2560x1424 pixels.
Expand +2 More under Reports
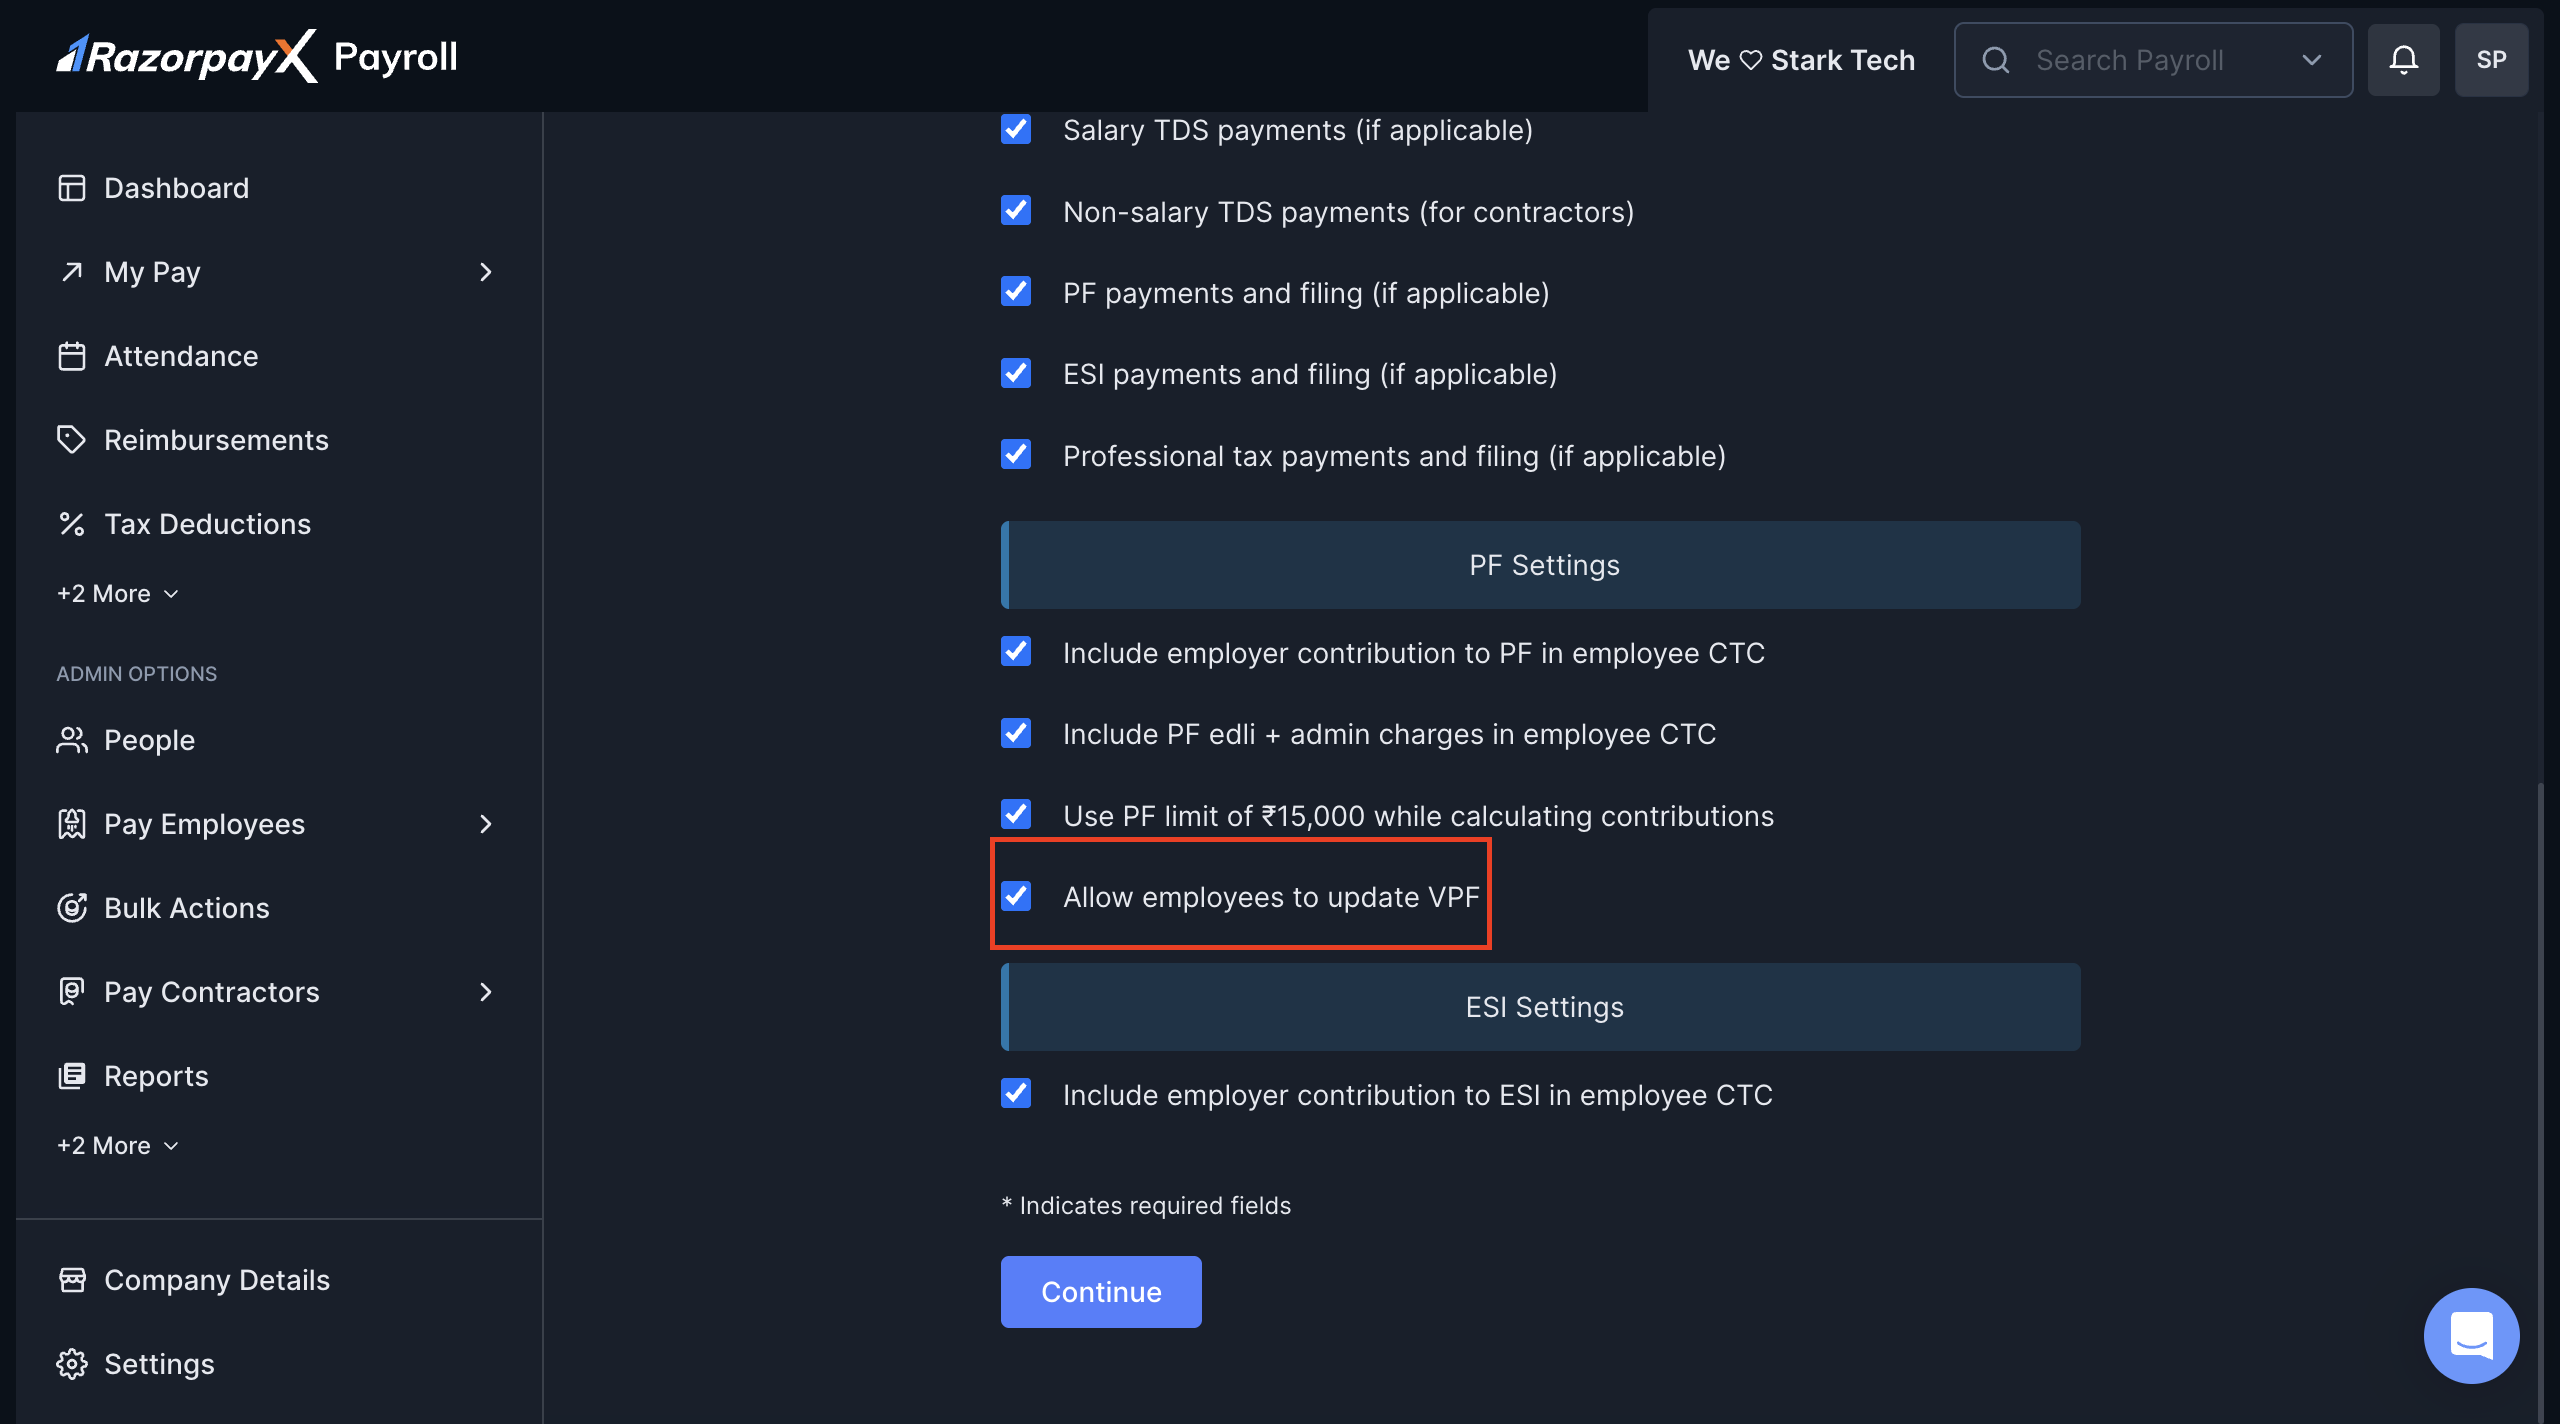pos(118,1146)
